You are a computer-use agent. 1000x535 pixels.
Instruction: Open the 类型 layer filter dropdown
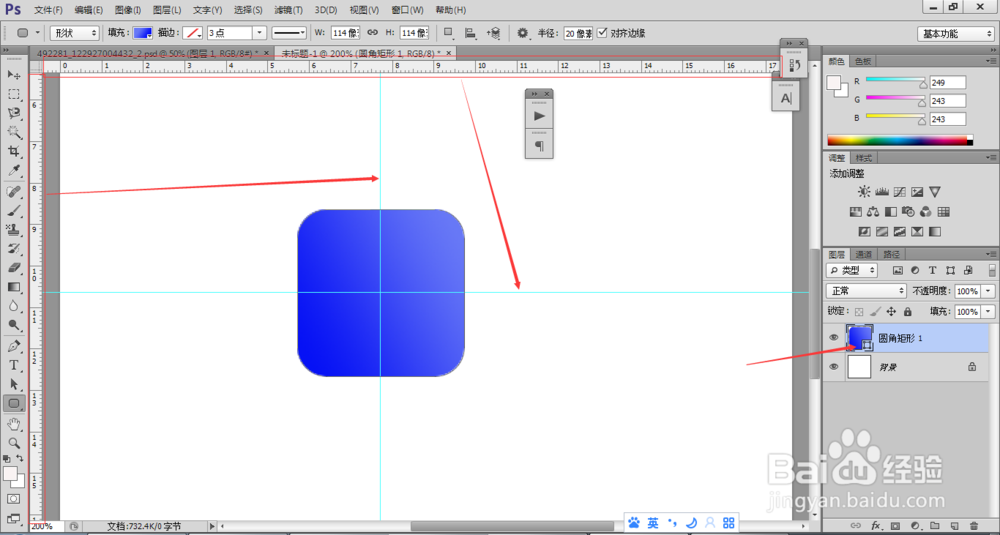pos(851,270)
